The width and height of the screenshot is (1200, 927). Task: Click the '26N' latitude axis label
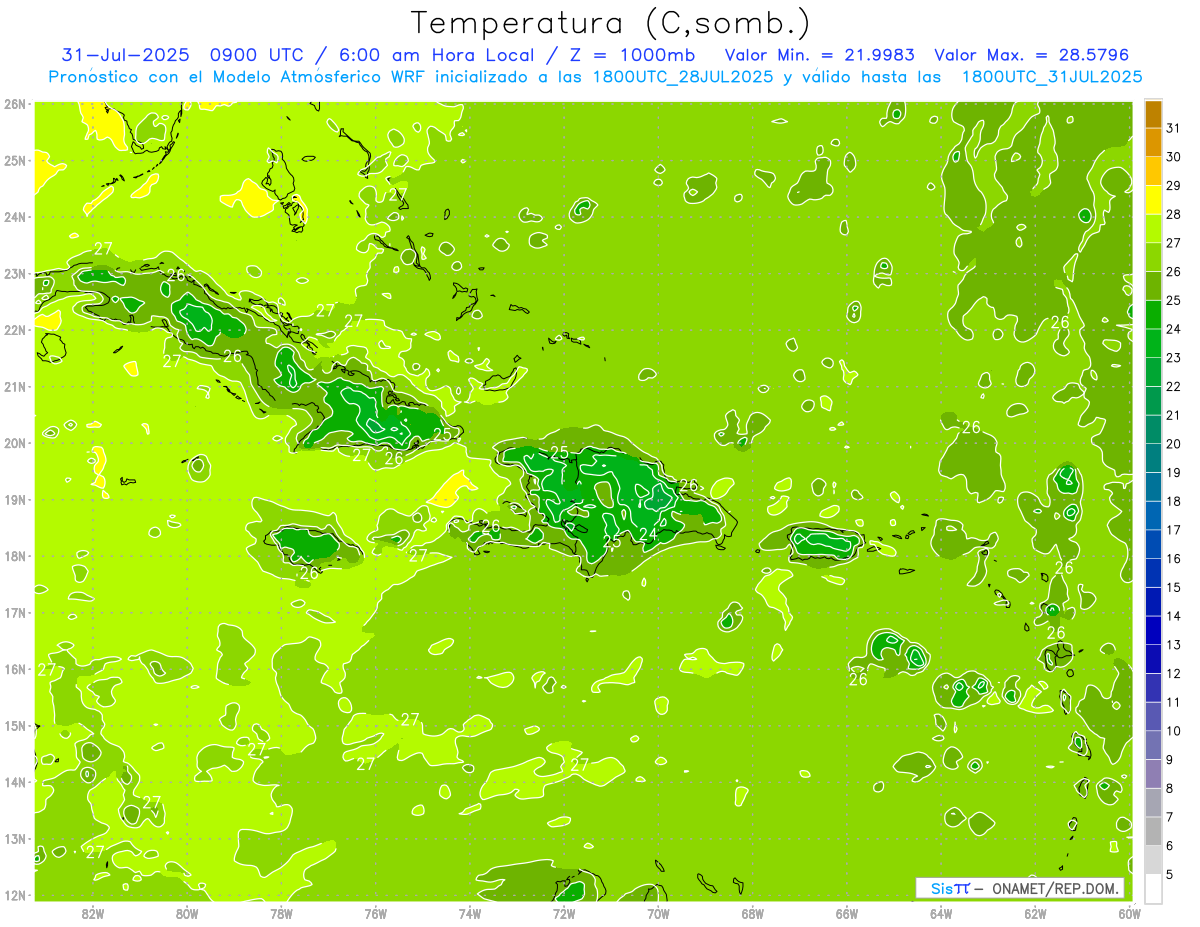[x=15, y=104]
